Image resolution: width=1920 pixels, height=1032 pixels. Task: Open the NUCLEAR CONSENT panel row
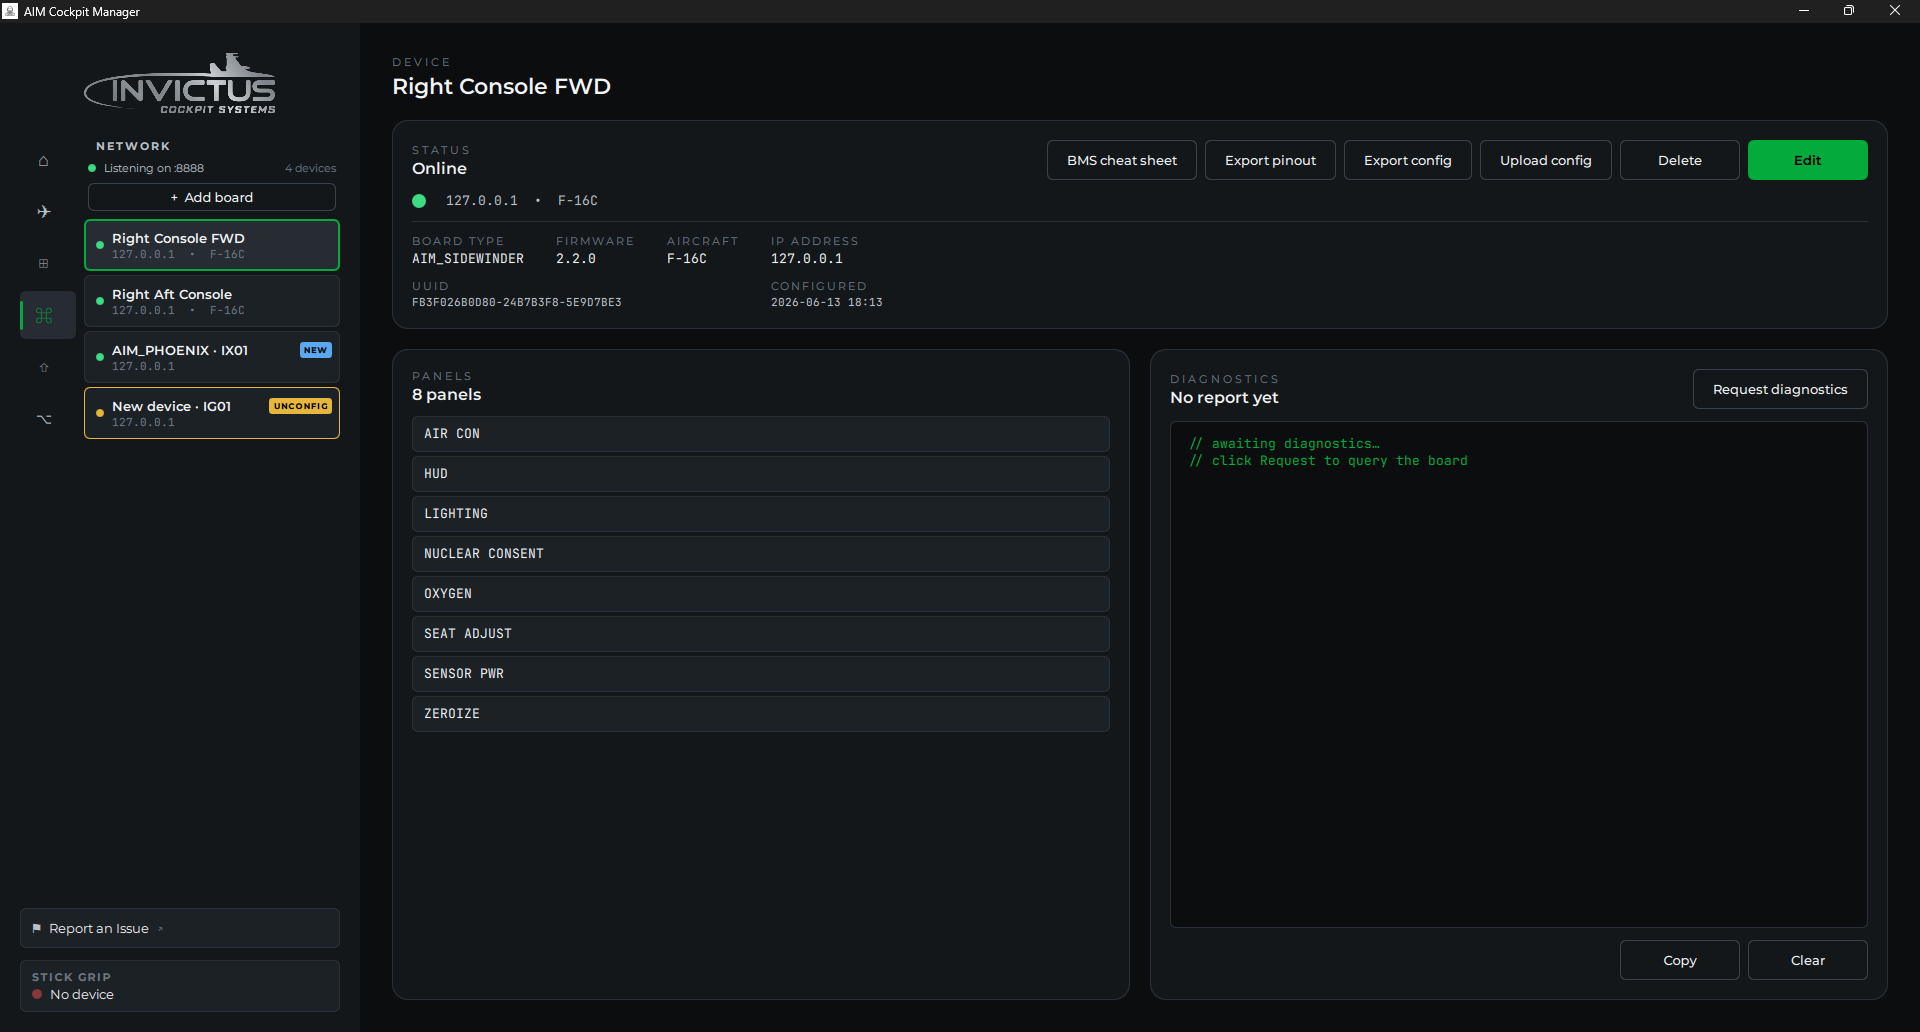[x=761, y=554]
